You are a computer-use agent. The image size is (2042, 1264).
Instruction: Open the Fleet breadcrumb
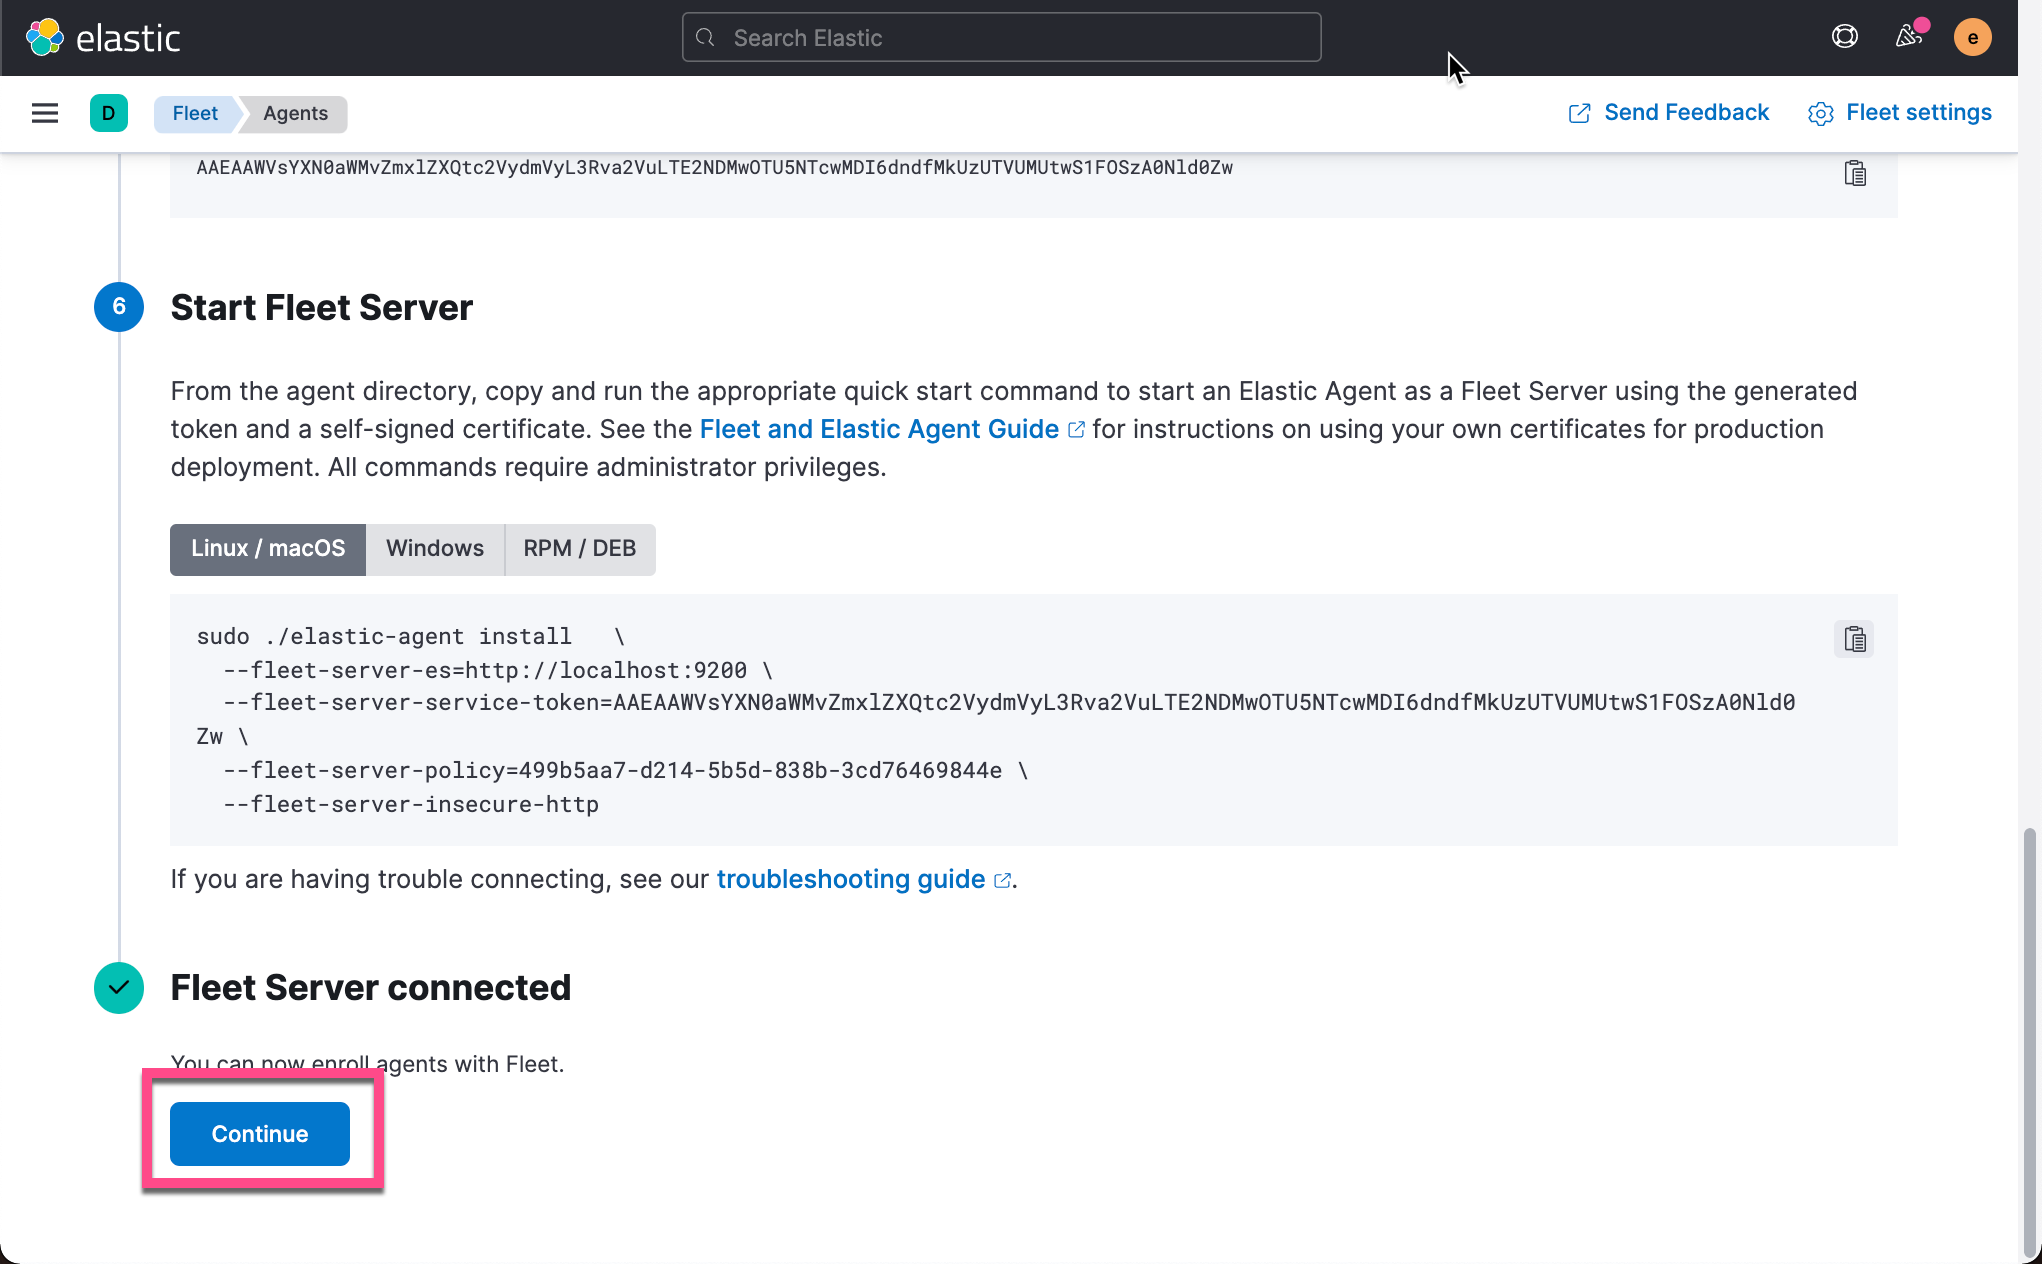click(194, 113)
